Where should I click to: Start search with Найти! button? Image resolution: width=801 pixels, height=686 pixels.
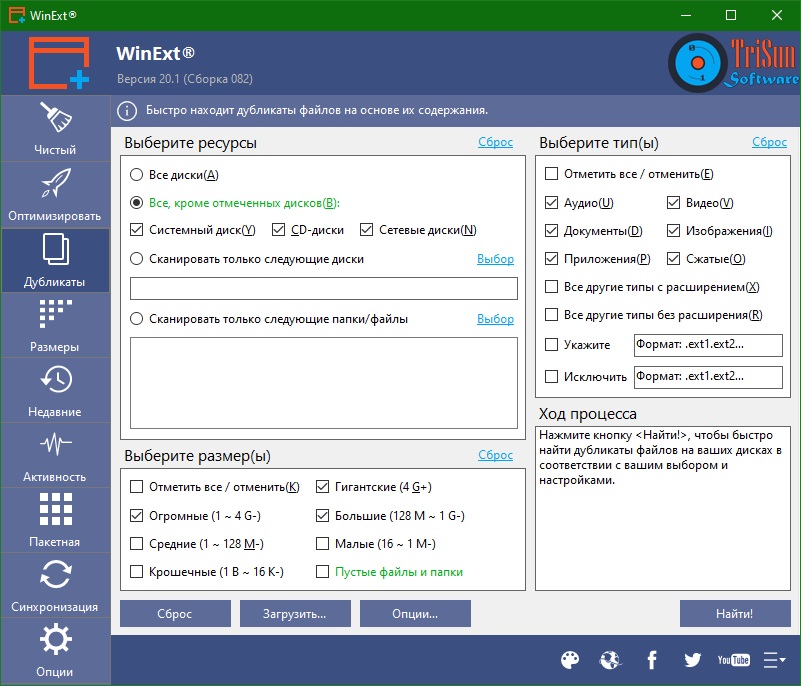(735, 613)
